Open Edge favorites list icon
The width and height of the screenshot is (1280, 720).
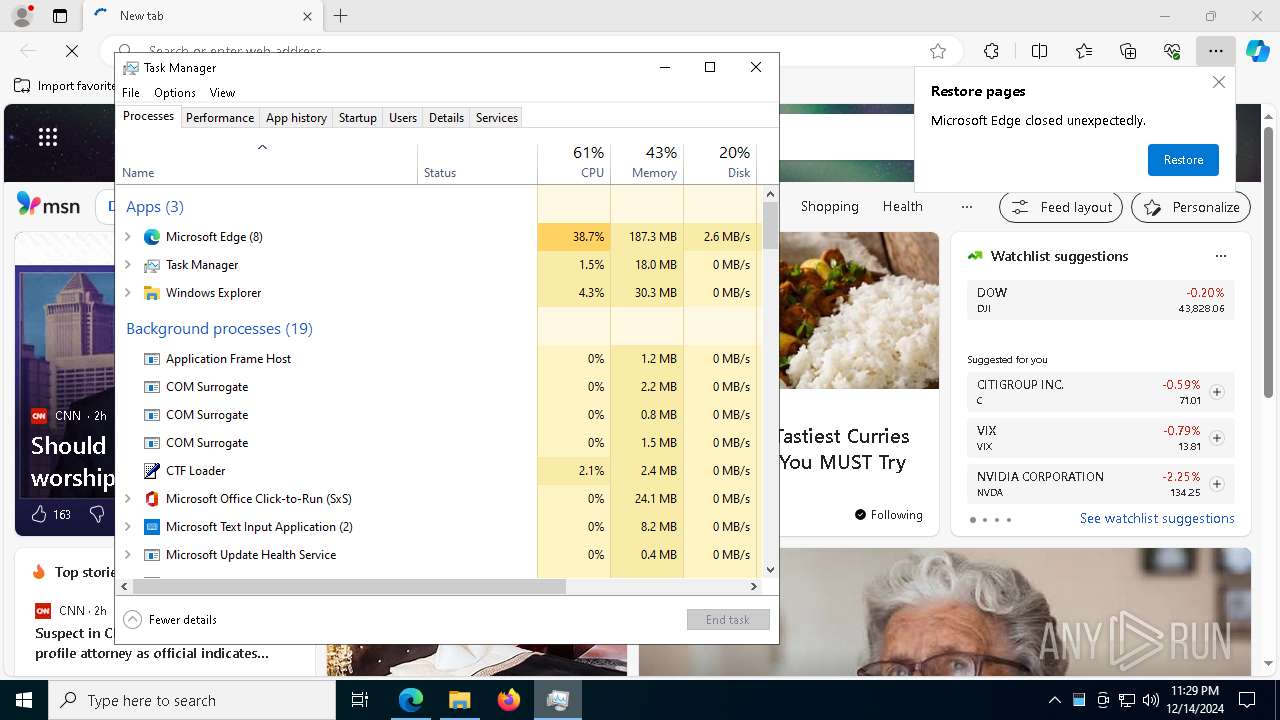point(1084,51)
